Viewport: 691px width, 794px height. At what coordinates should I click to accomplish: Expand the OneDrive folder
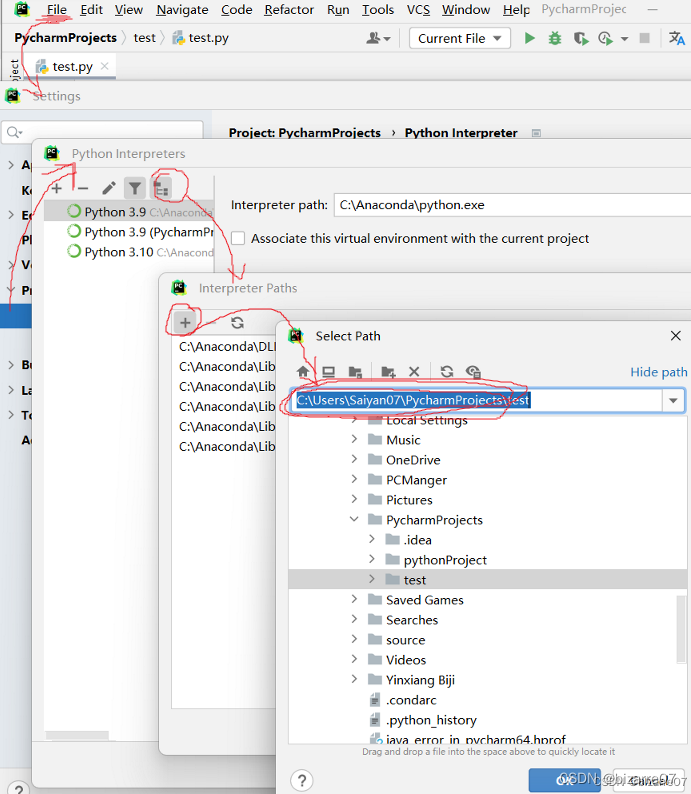tap(354, 459)
